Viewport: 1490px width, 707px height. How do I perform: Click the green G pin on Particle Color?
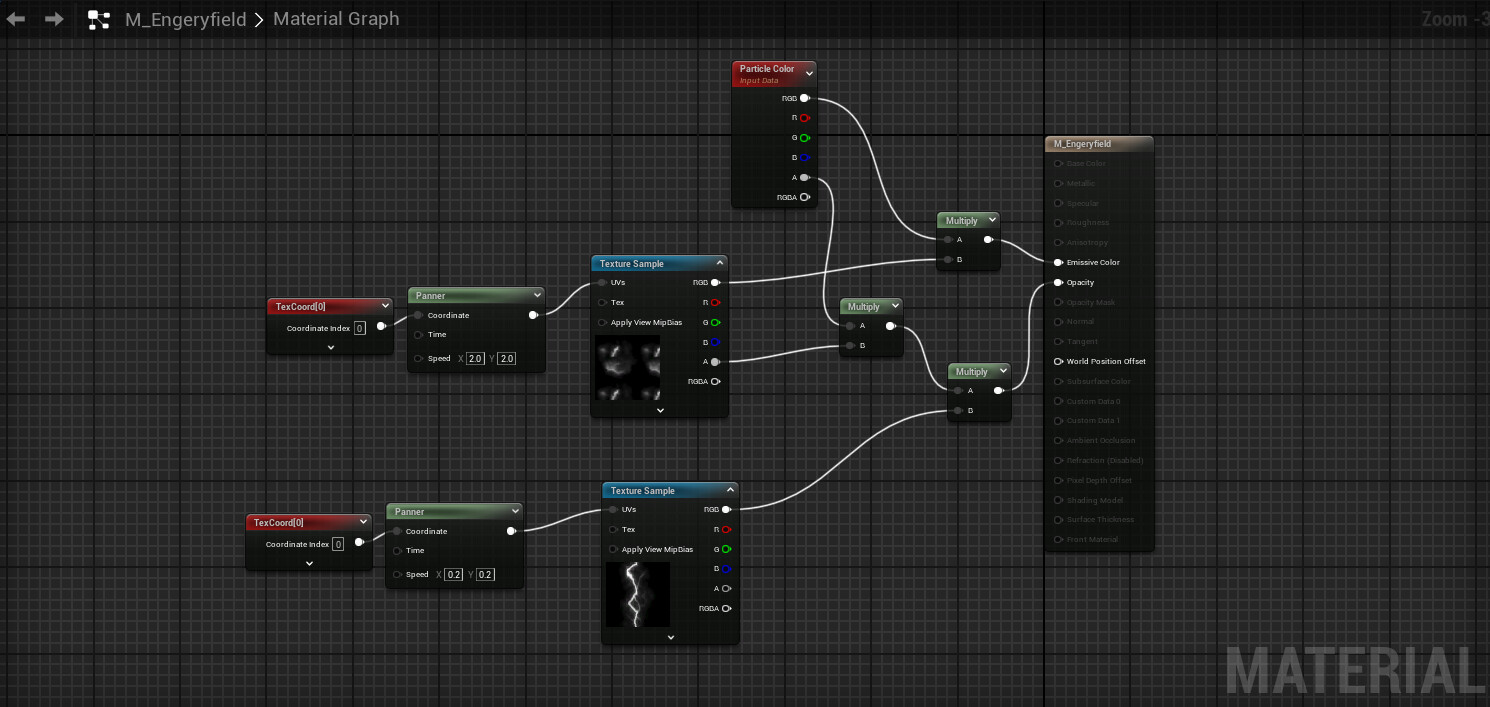(804, 138)
